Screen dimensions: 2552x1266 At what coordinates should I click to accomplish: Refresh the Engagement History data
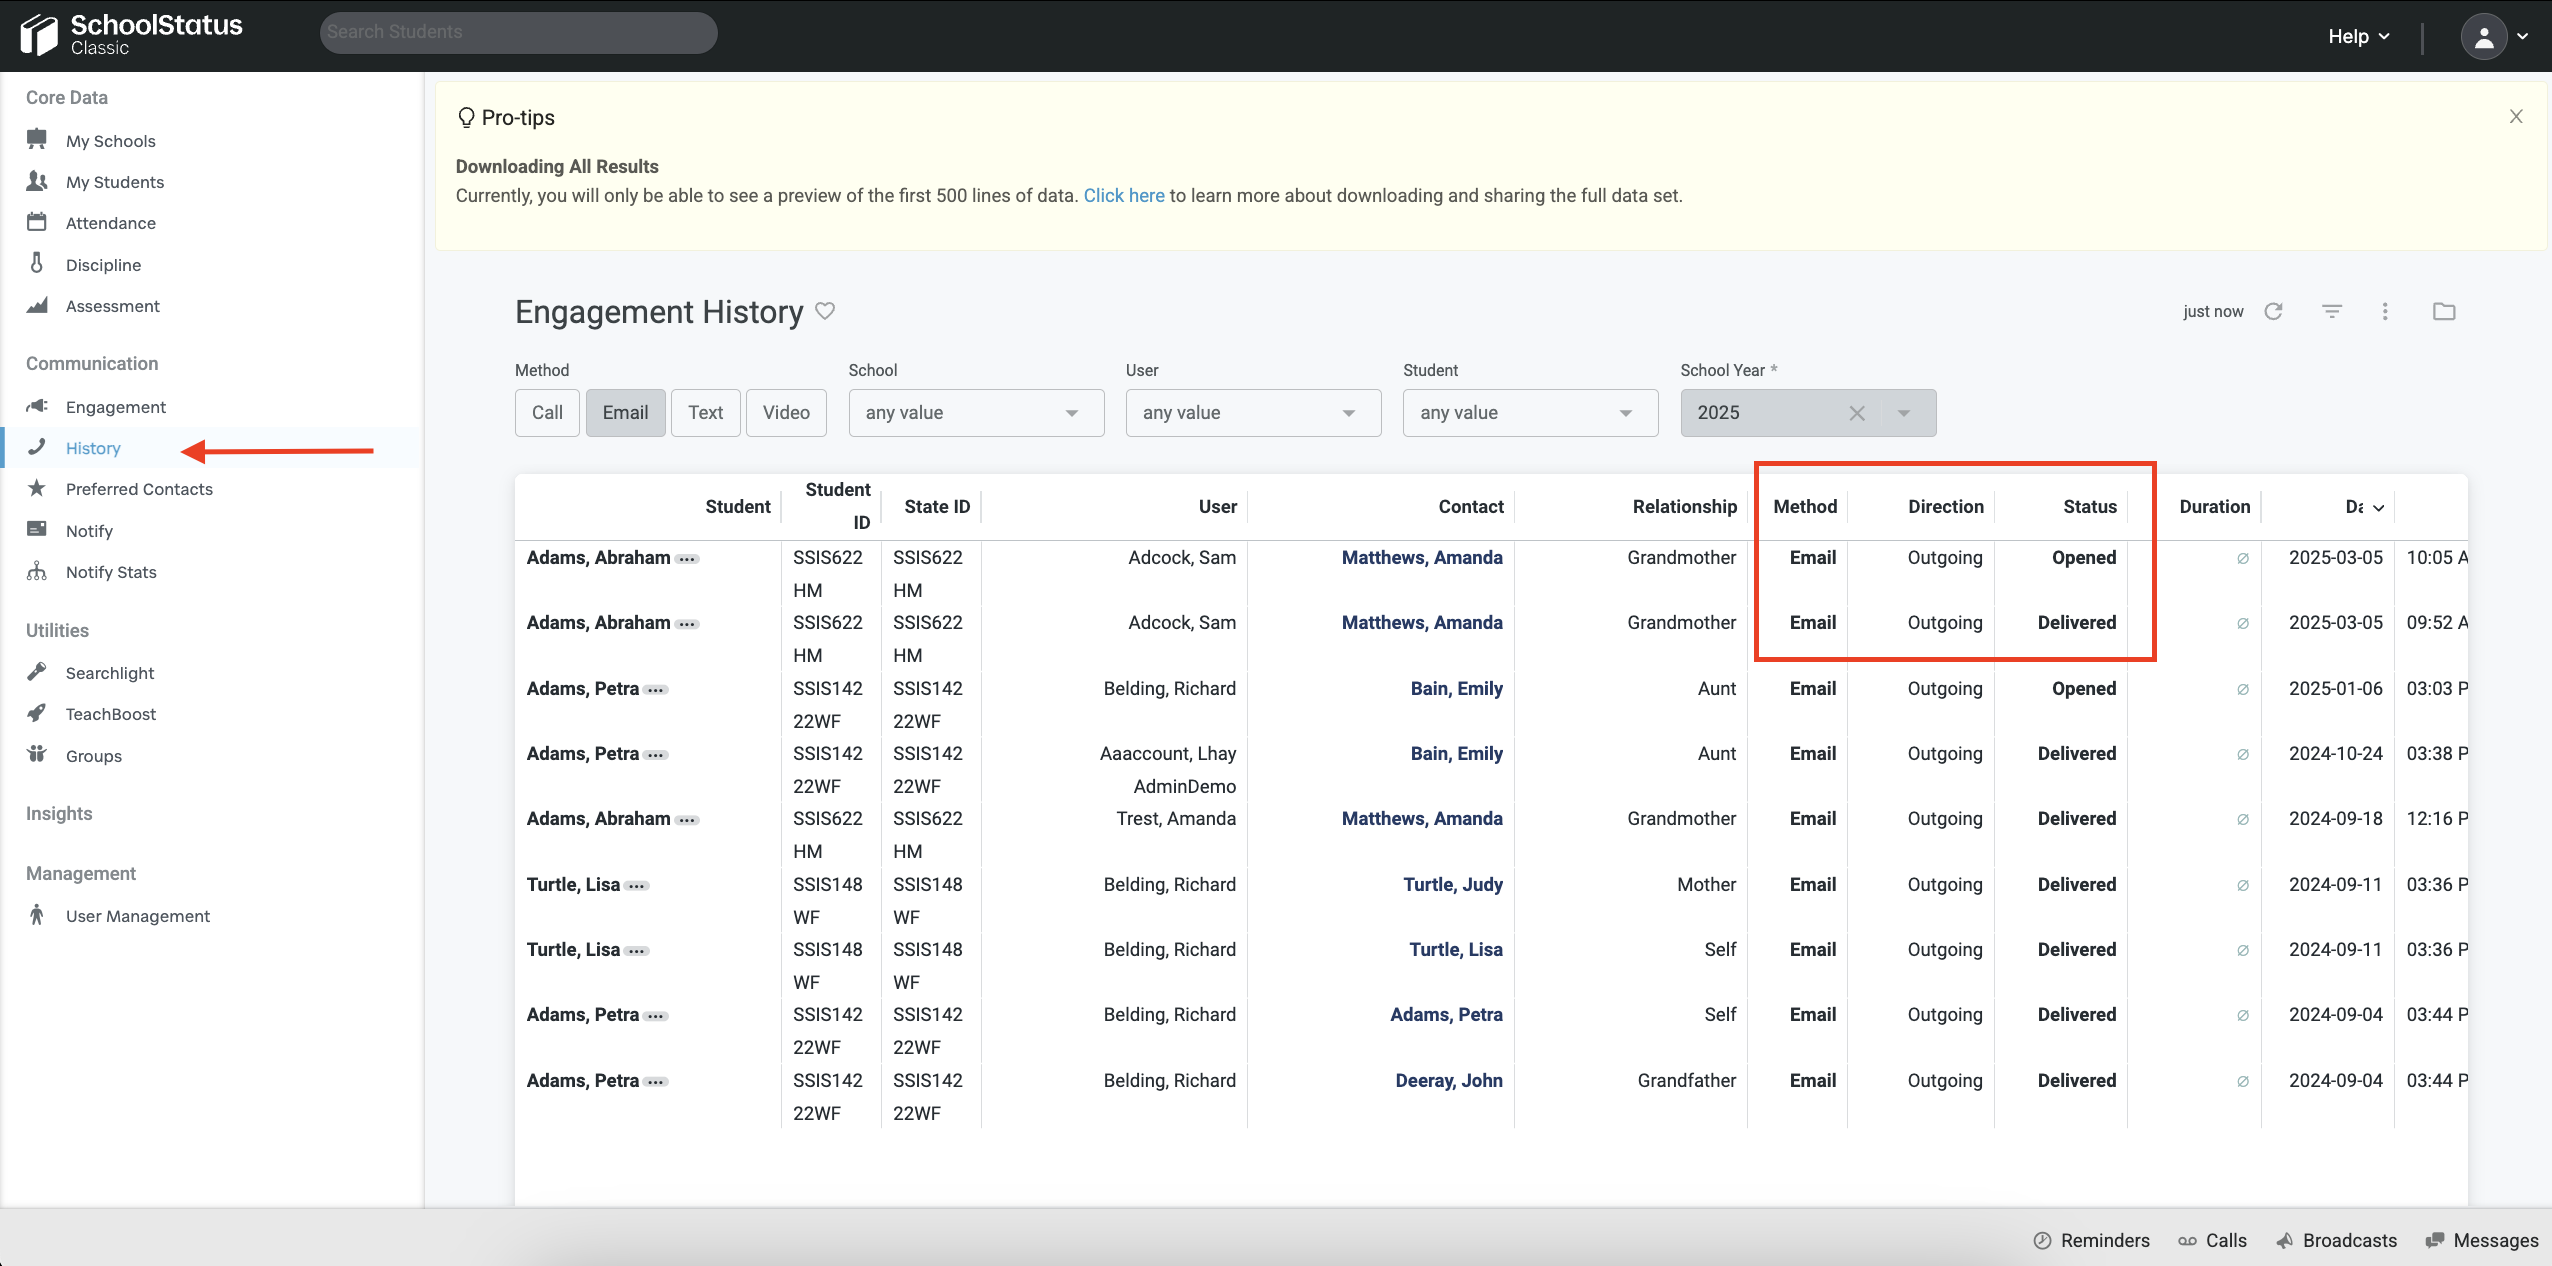tap(2273, 311)
